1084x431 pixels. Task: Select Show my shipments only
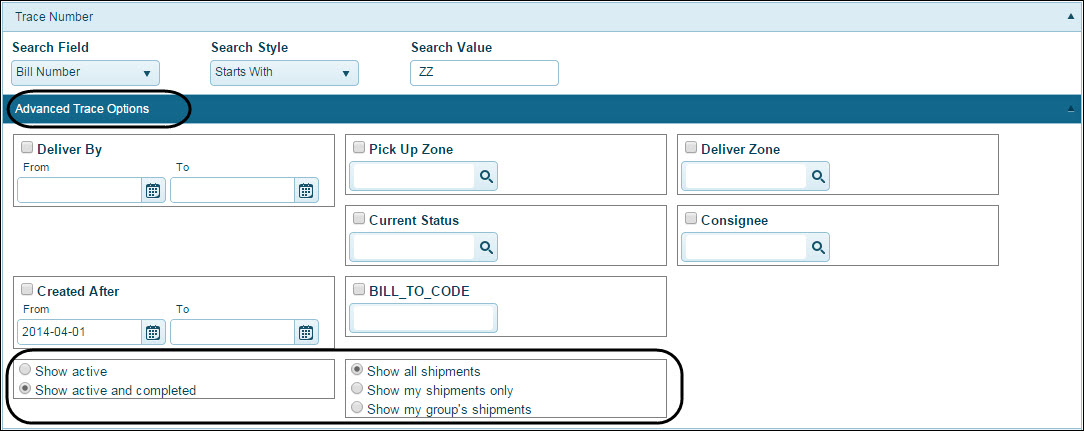pos(358,390)
